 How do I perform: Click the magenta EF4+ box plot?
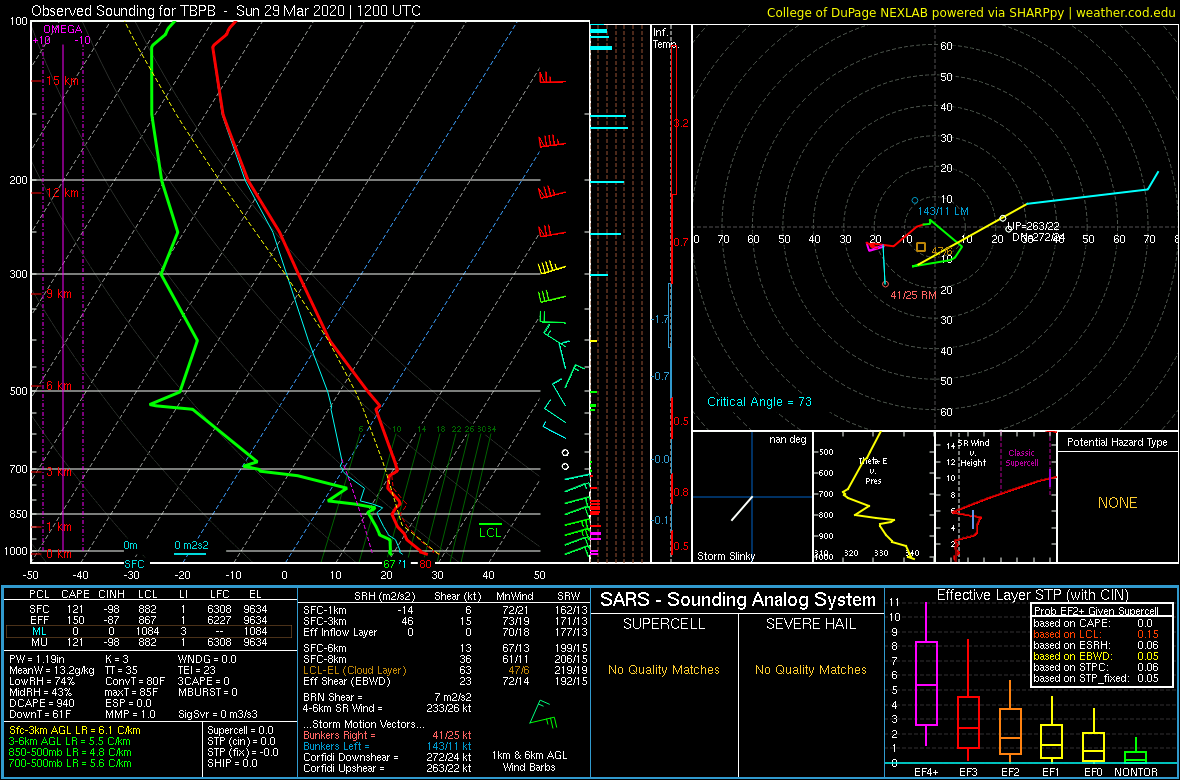[x=925, y=673]
